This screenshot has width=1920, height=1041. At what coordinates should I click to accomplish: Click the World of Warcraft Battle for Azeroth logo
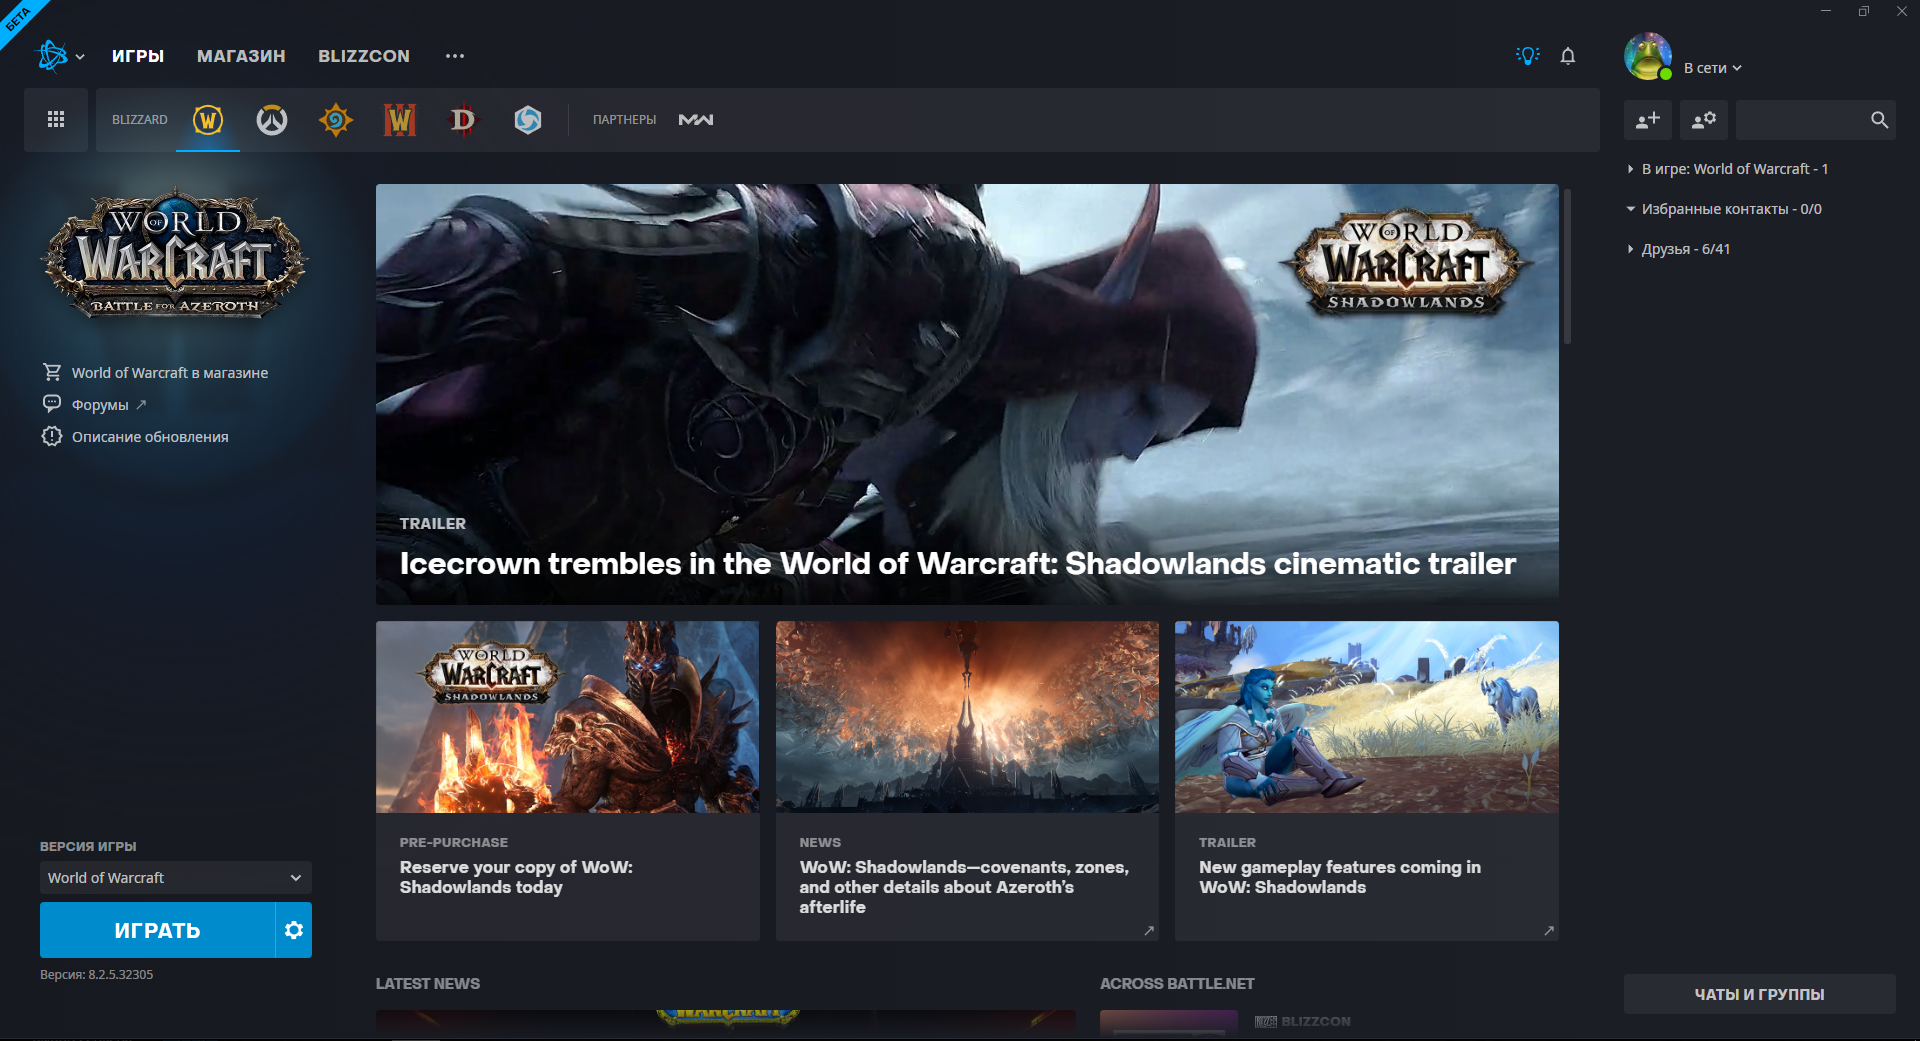[x=175, y=254]
